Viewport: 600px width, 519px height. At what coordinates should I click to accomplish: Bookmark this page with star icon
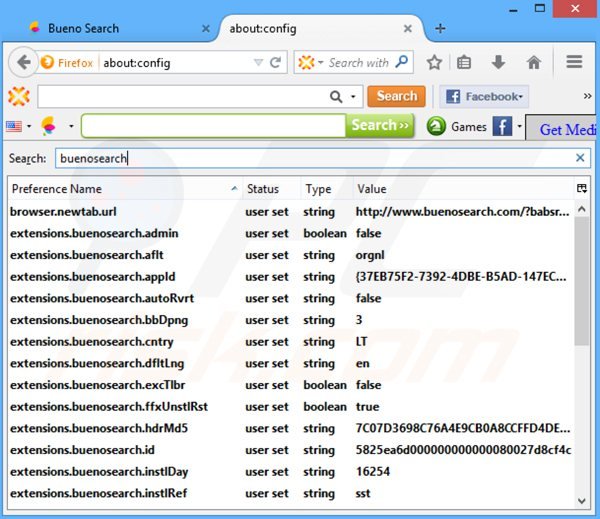(x=434, y=63)
